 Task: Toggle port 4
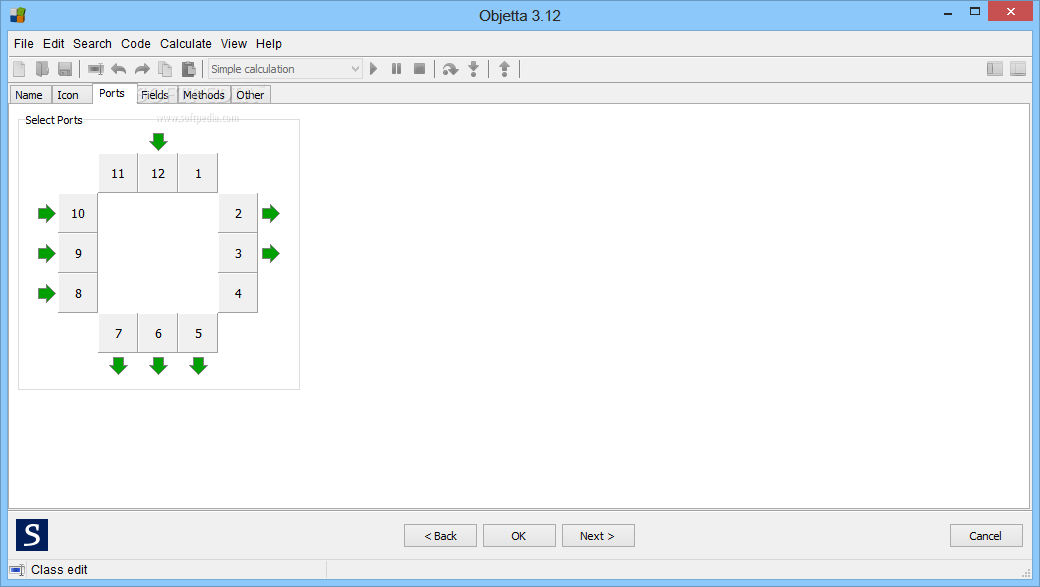pos(238,293)
